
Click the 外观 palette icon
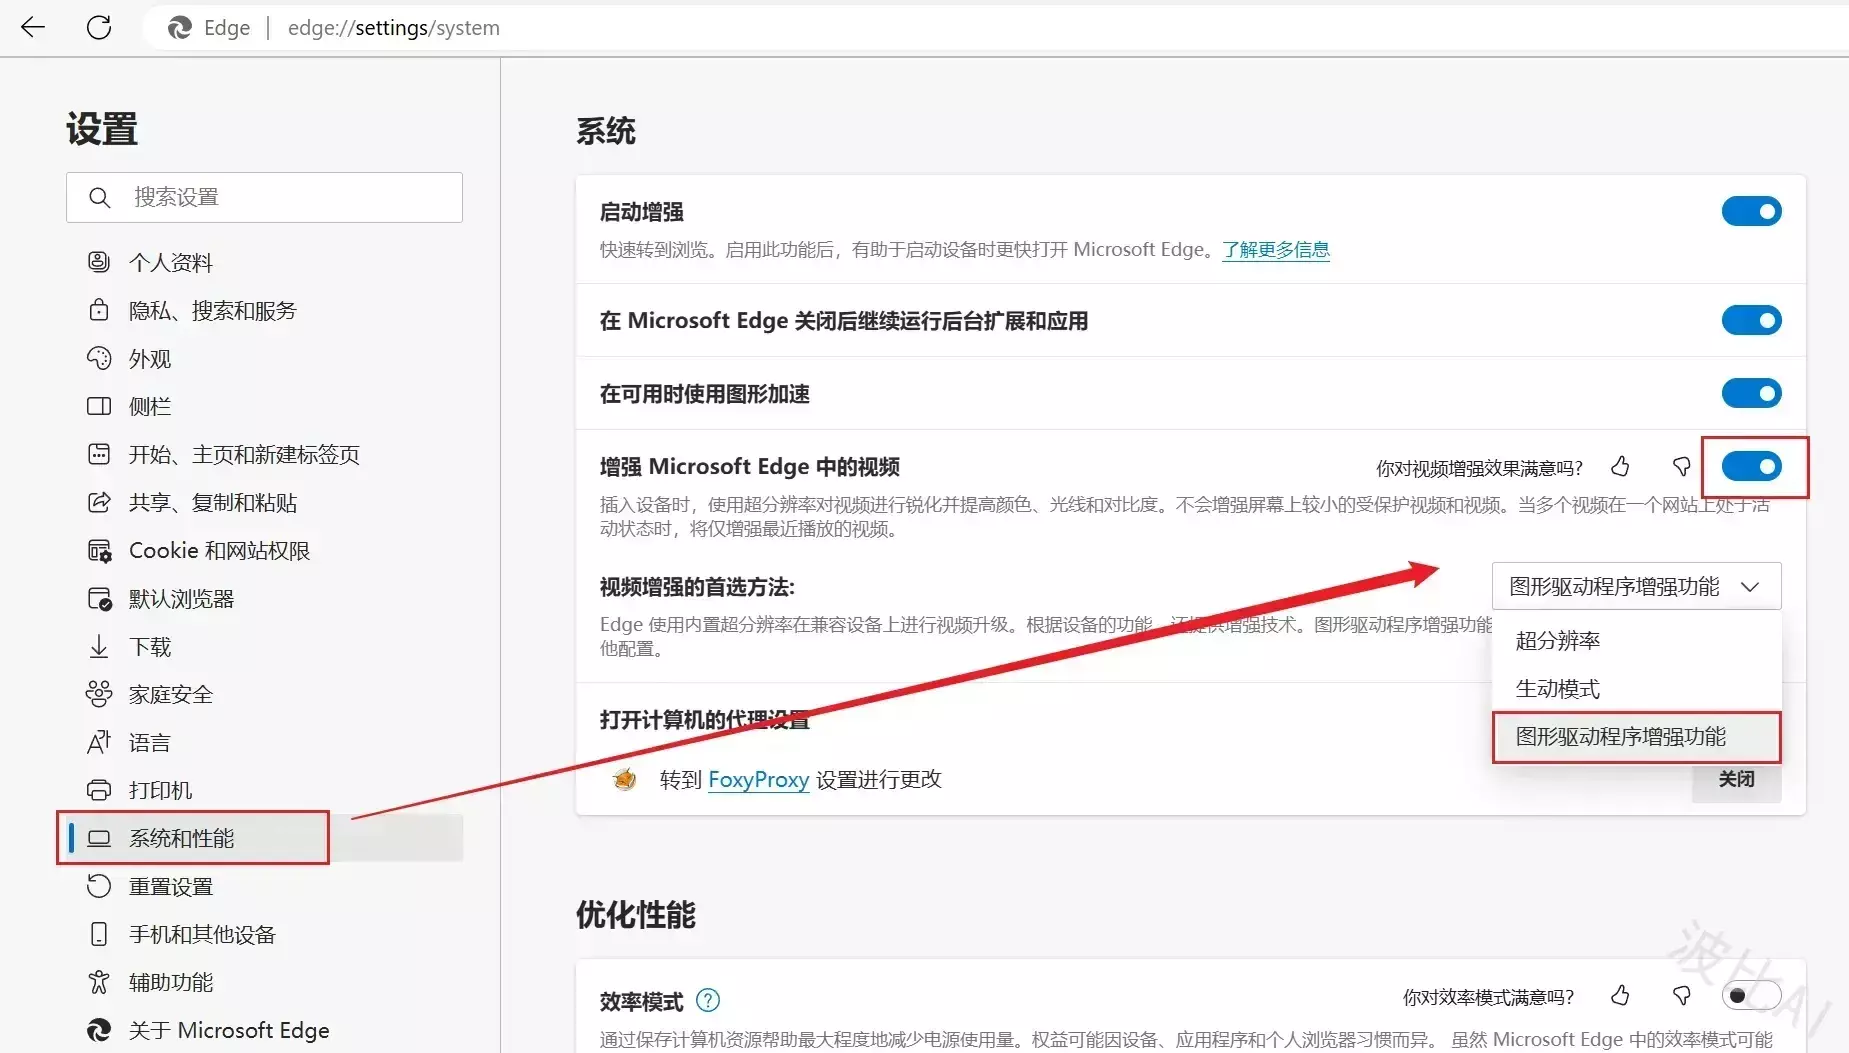[99, 358]
